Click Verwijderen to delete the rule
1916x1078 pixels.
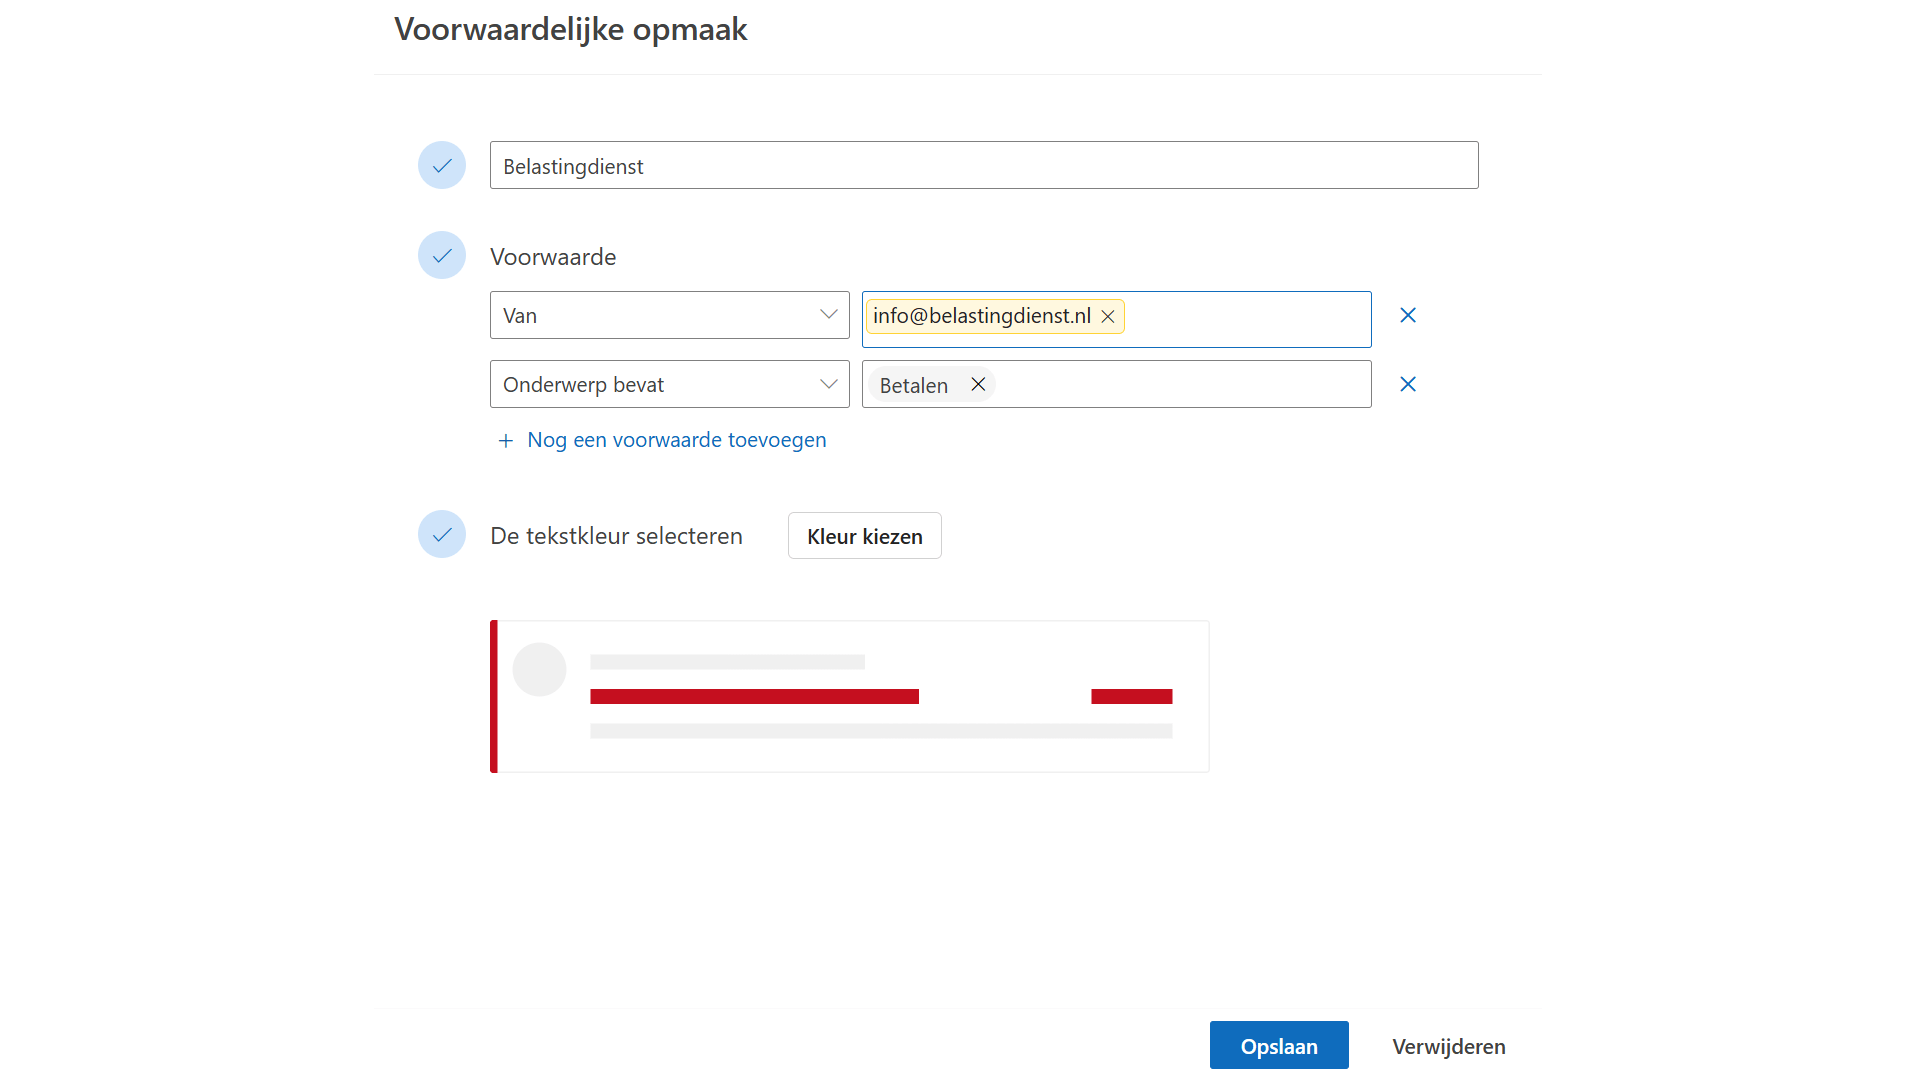point(1448,1047)
